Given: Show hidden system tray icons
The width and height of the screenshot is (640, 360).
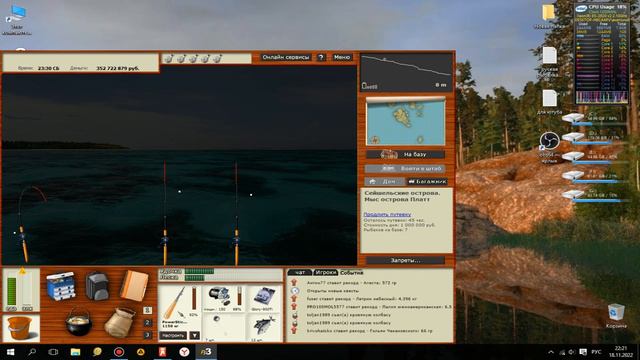Looking at the screenshot, I should pos(551,352).
